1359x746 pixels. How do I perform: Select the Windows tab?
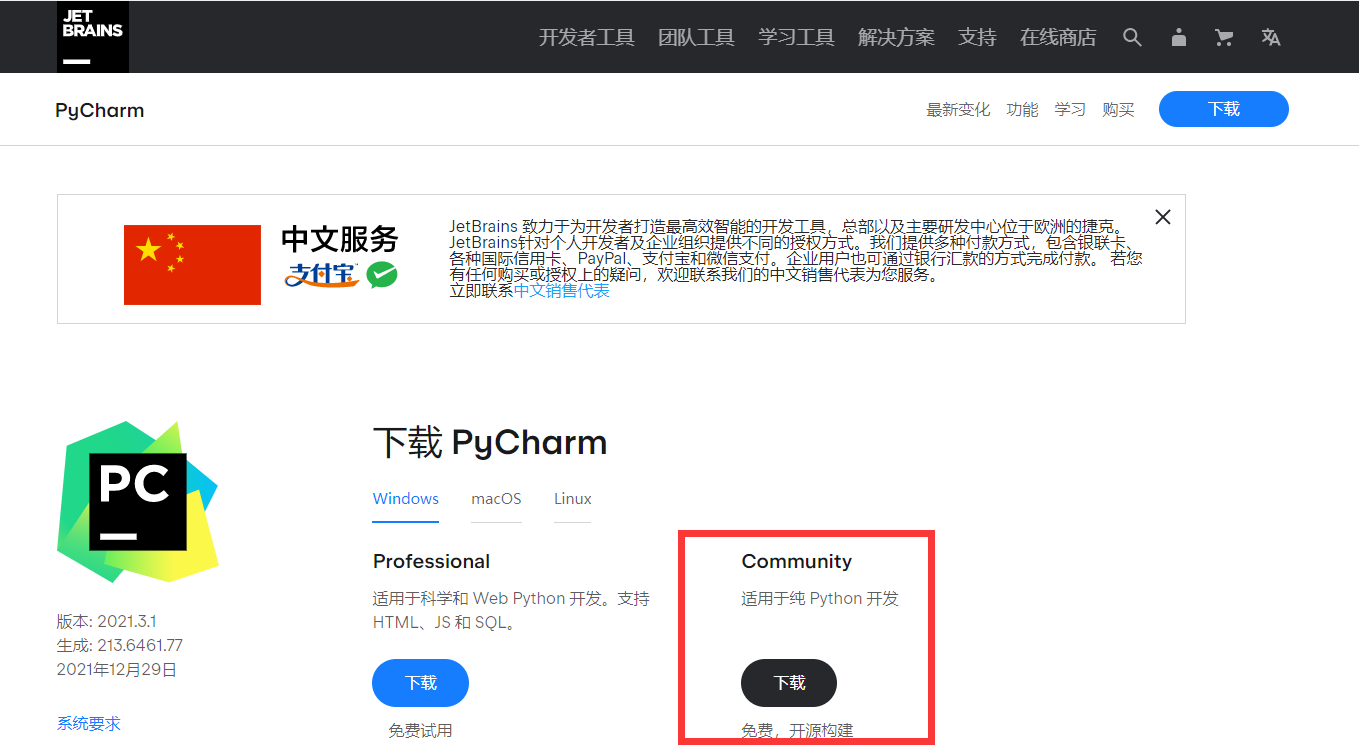[406, 499]
